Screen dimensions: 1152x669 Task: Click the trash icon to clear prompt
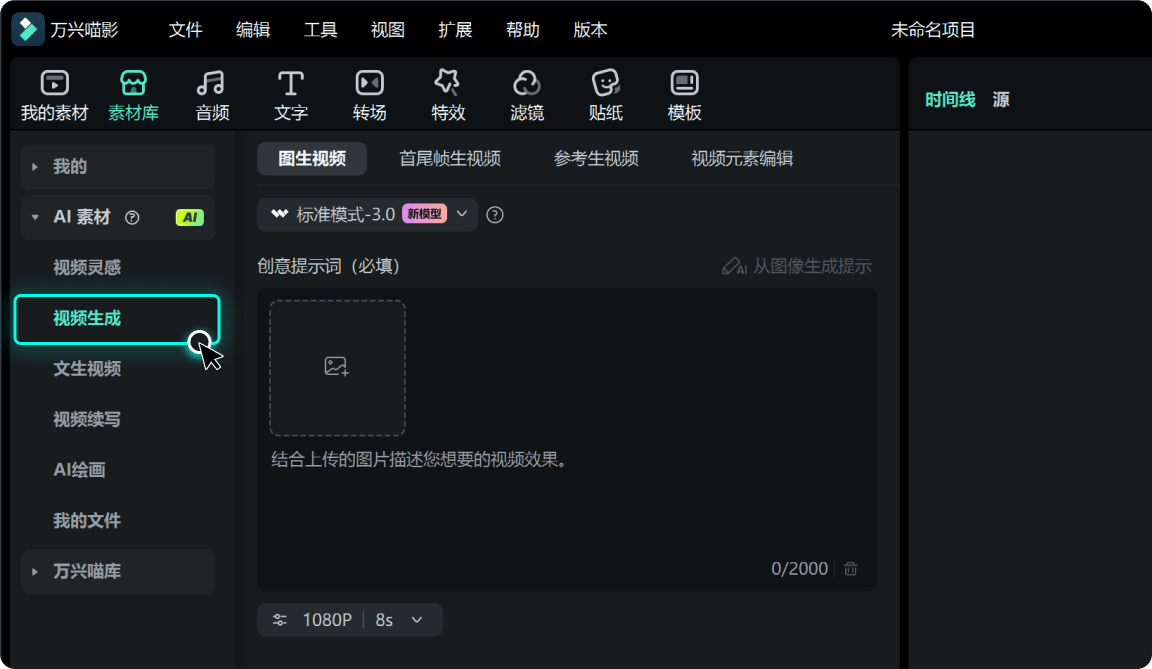pos(851,568)
